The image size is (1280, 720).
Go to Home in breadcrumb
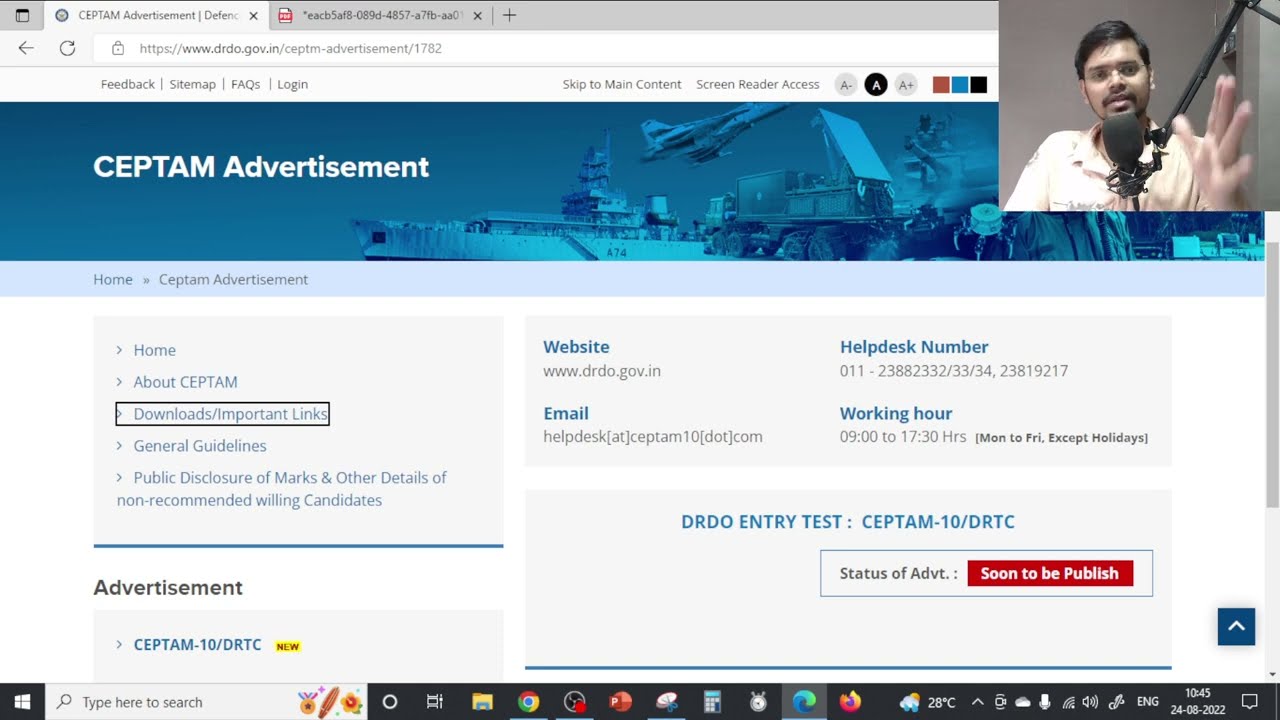click(x=113, y=279)
